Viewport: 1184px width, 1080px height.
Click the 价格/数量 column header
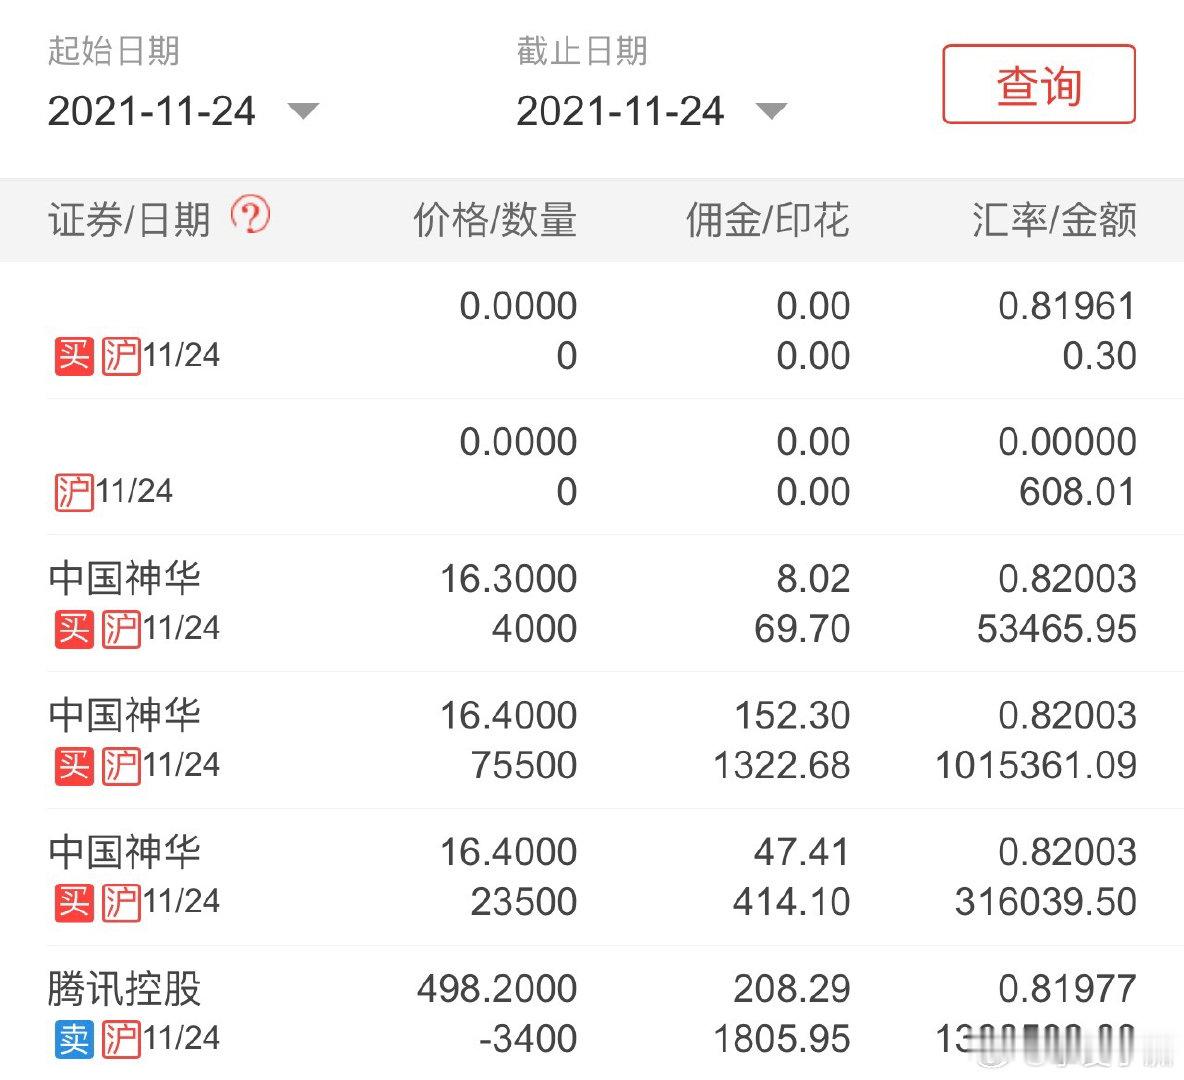495,220
